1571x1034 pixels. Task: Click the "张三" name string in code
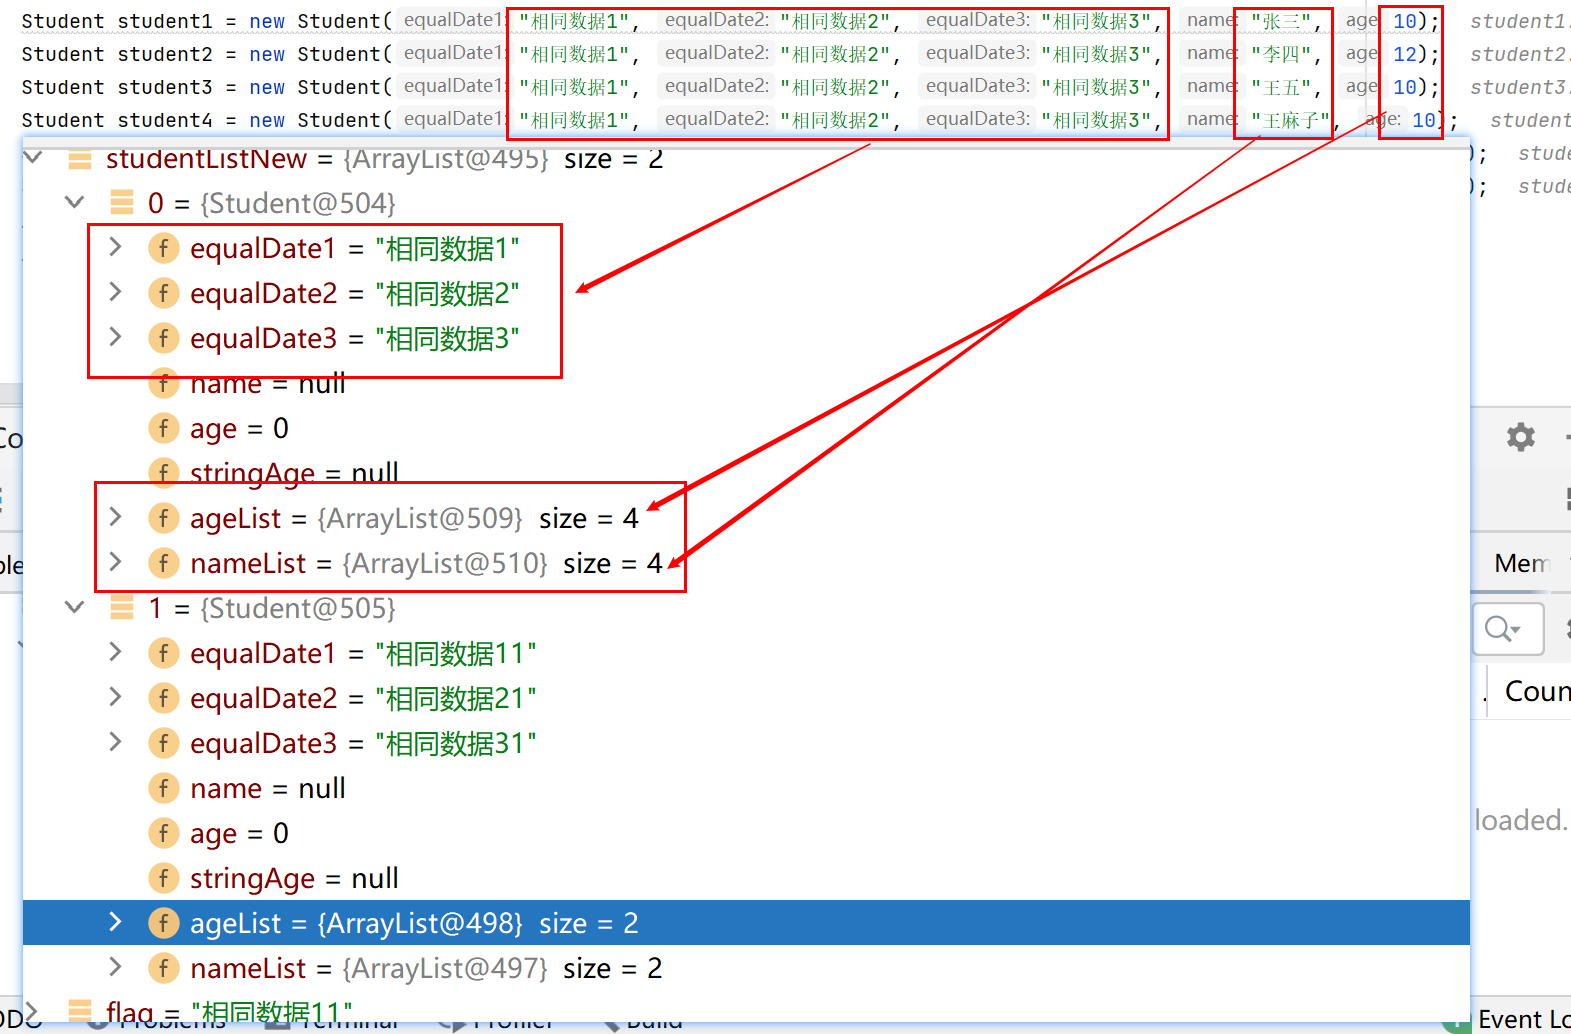[1280, 21]
